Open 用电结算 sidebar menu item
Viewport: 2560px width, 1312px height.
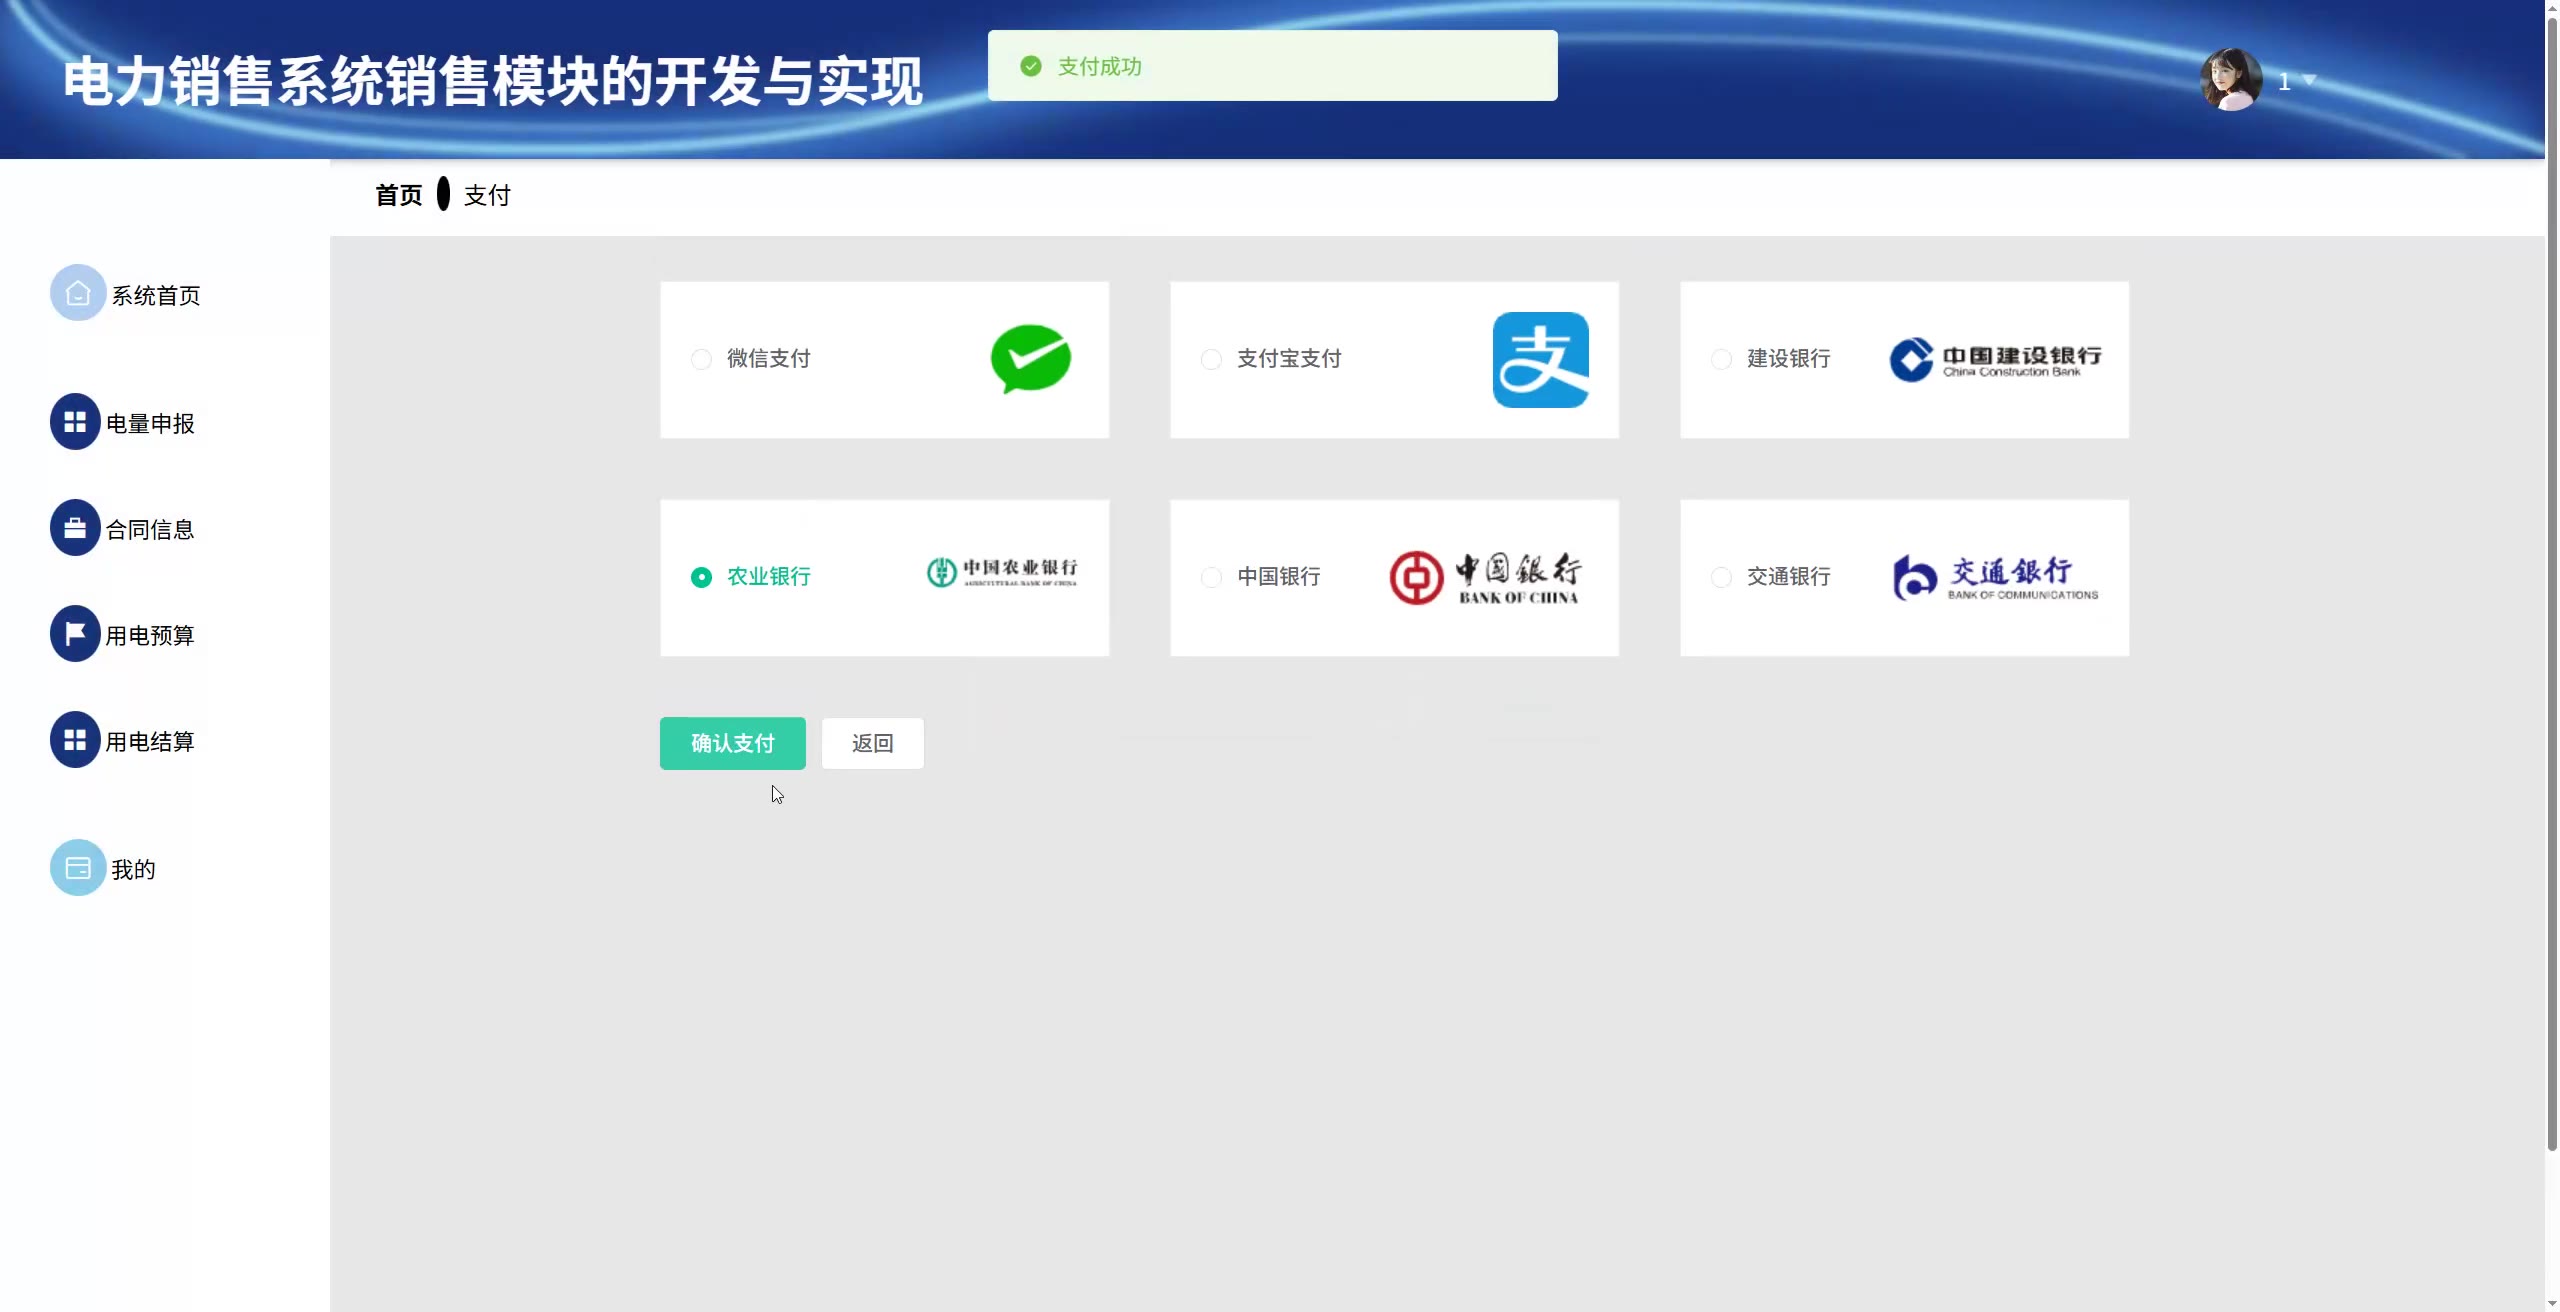click(x=150, y=741)
